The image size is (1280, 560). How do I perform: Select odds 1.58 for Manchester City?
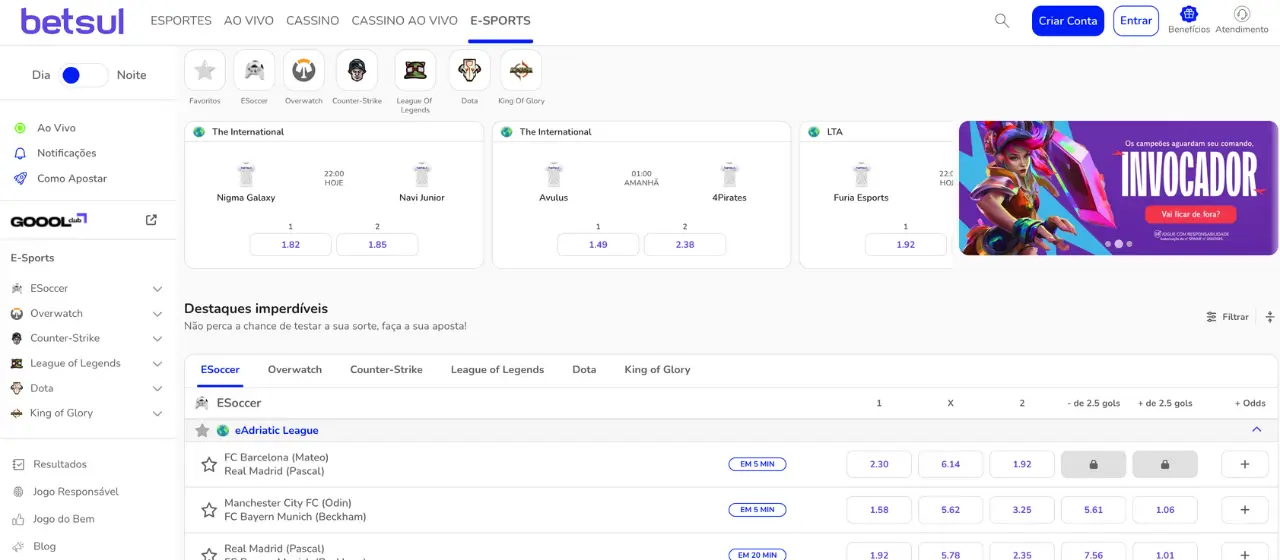(879, 510)
